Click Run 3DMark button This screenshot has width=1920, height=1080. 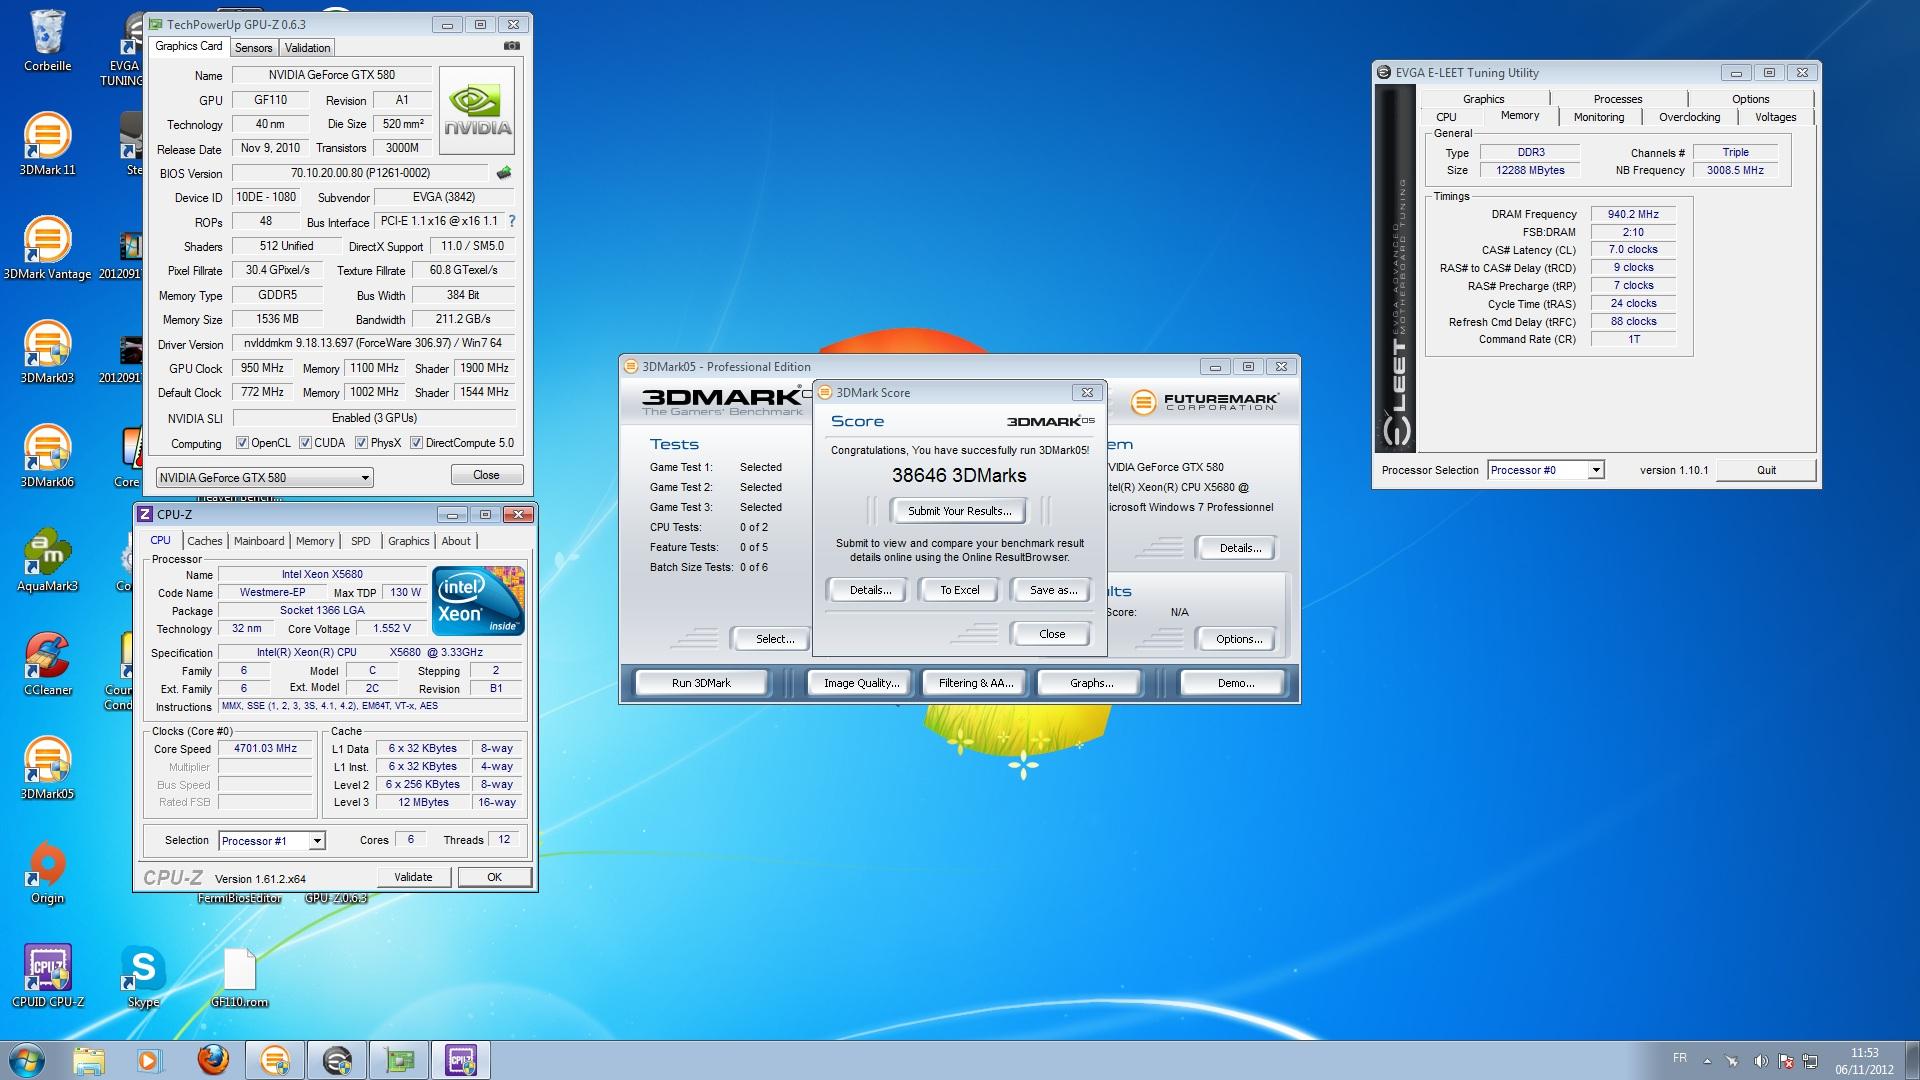(701, 683)
